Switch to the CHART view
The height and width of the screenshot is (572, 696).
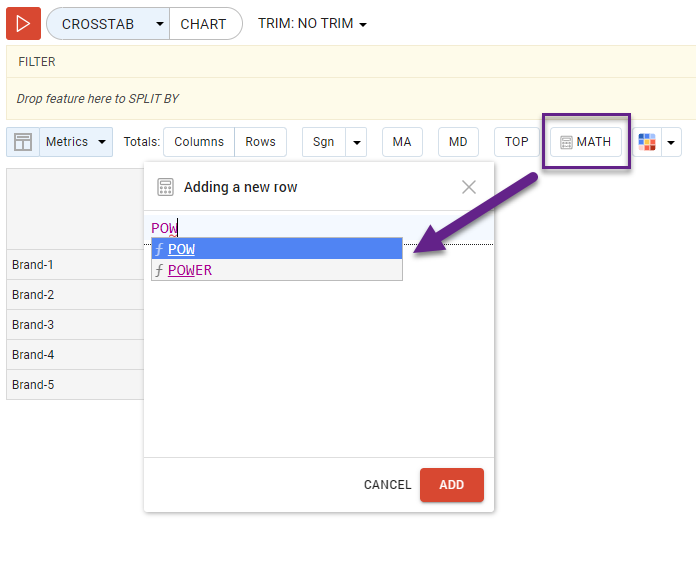point(204,24)
